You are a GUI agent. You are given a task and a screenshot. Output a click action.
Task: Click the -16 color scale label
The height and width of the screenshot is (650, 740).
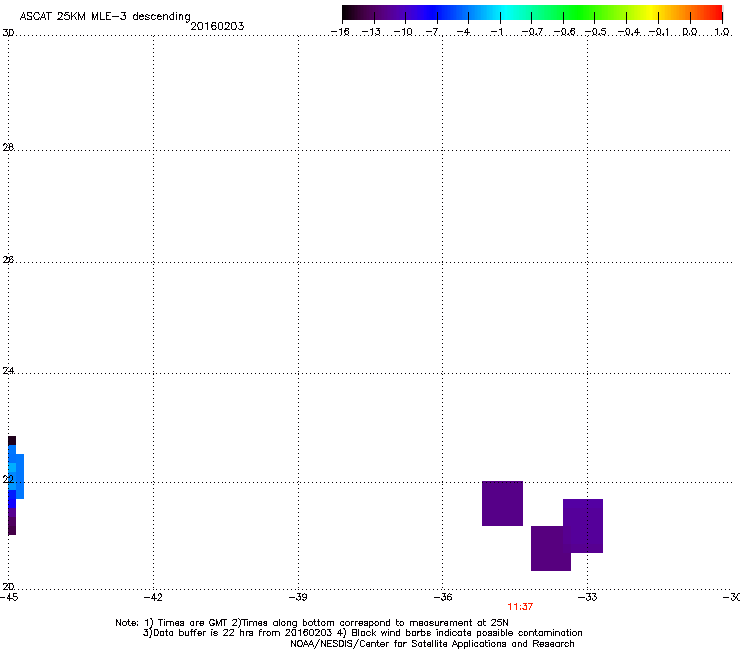tap(340, 32)
